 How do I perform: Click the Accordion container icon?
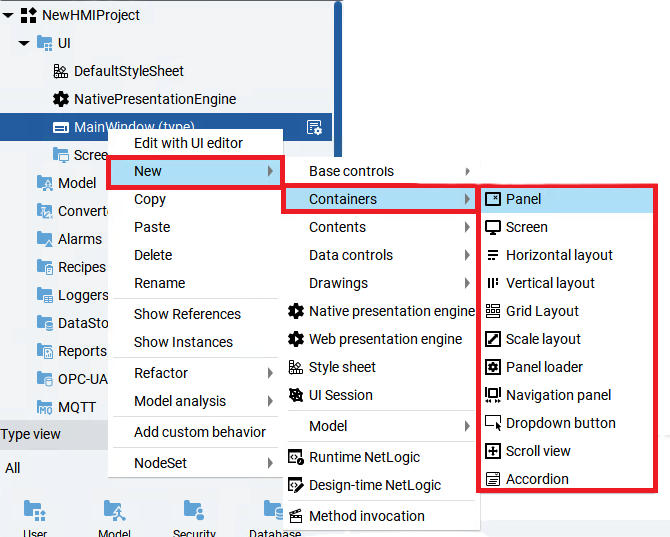pyautogui.click(x=493, y=479)
